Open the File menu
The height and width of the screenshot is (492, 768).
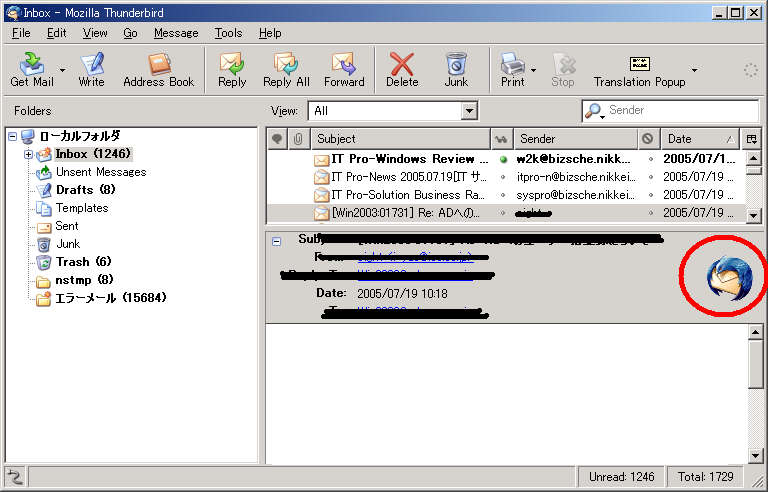click(21, 33)
